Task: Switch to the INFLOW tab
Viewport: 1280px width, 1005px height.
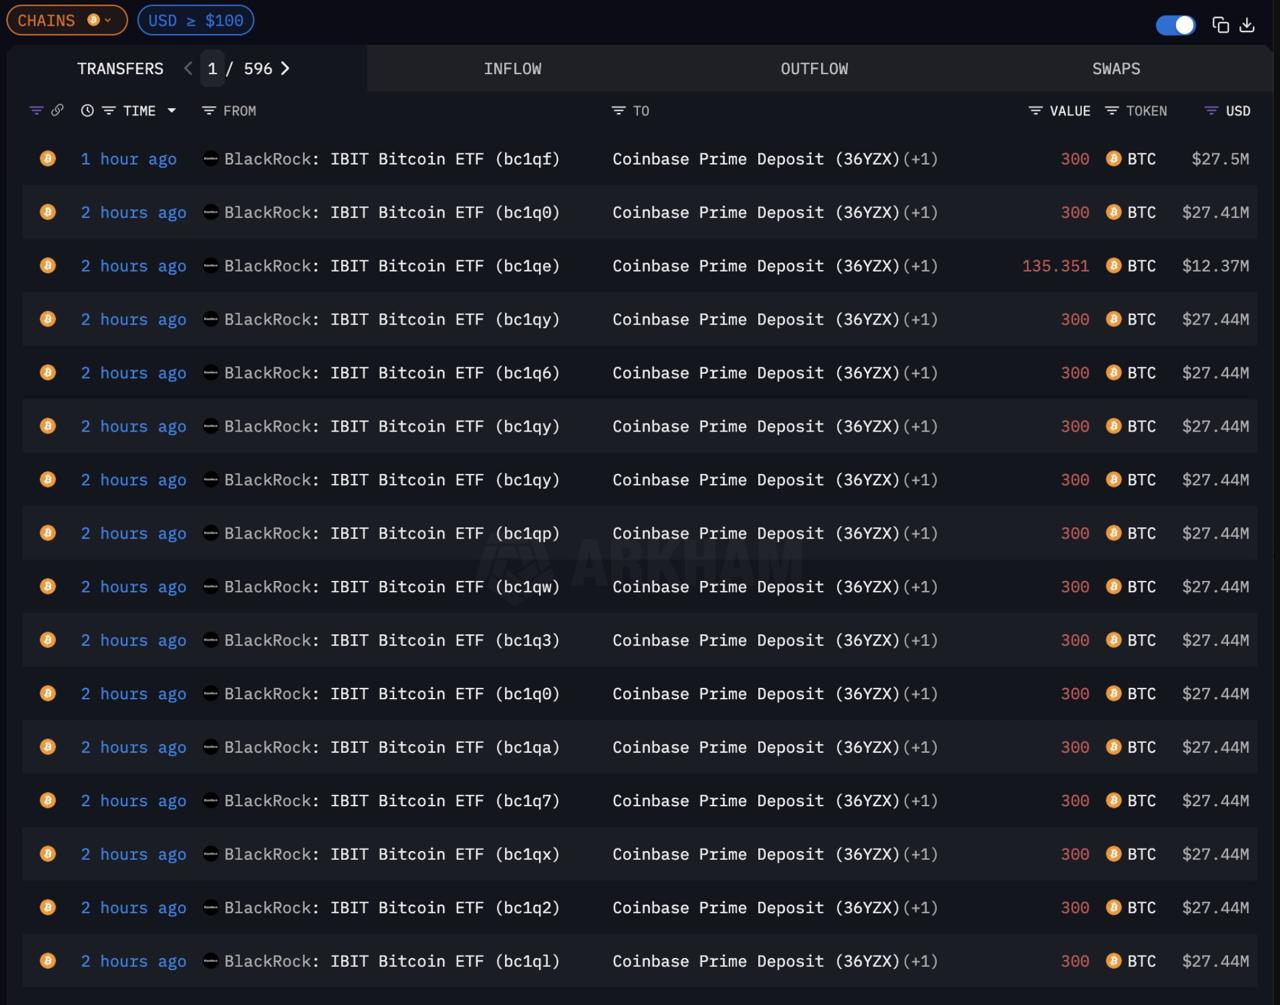Action: pyautogui.click(x=512, y=68)
